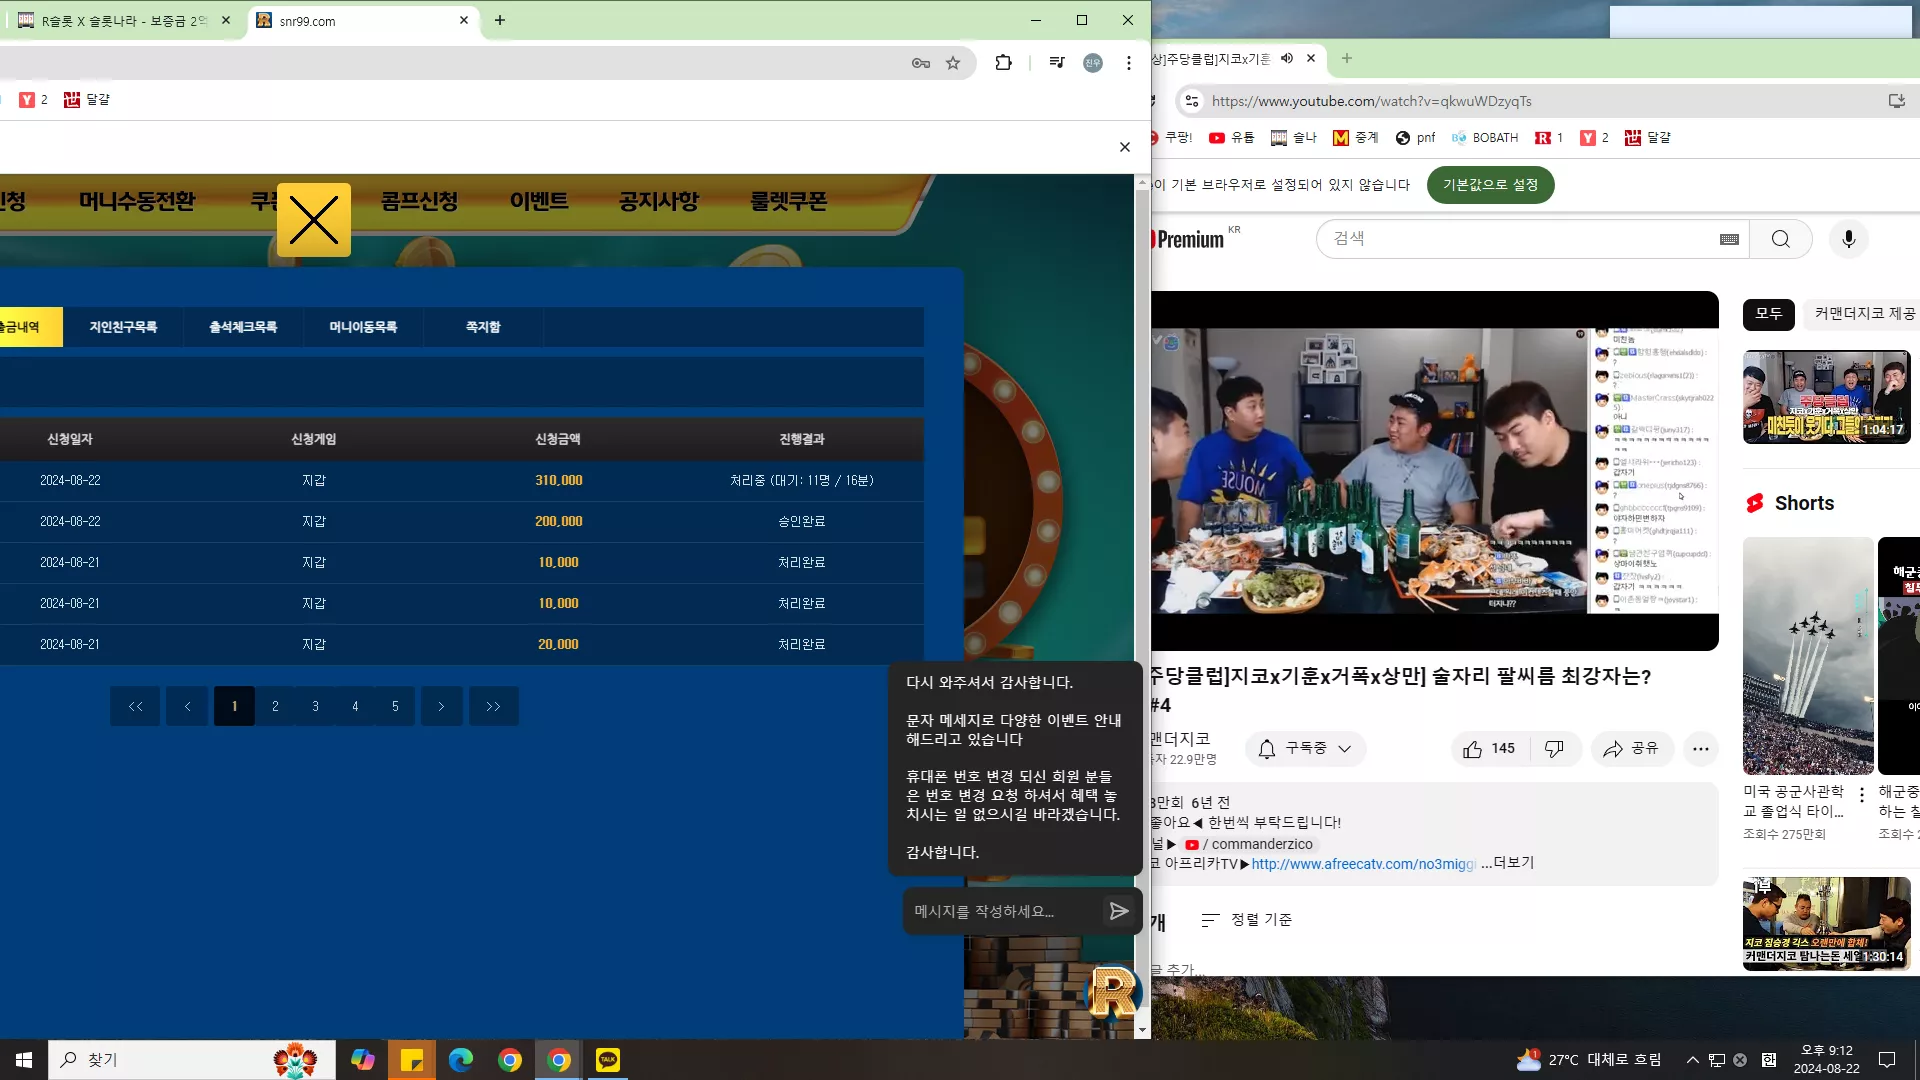Open Chrome three-dot menu

click(x=1129, y=63)
